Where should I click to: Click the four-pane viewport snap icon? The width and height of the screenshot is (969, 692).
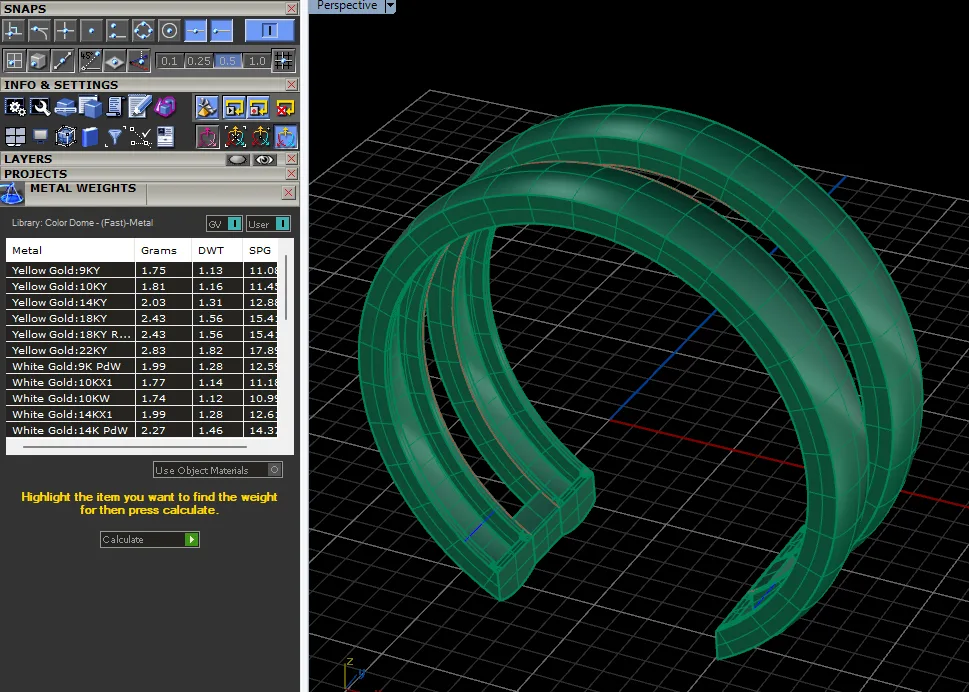click(x=14, y=61)
